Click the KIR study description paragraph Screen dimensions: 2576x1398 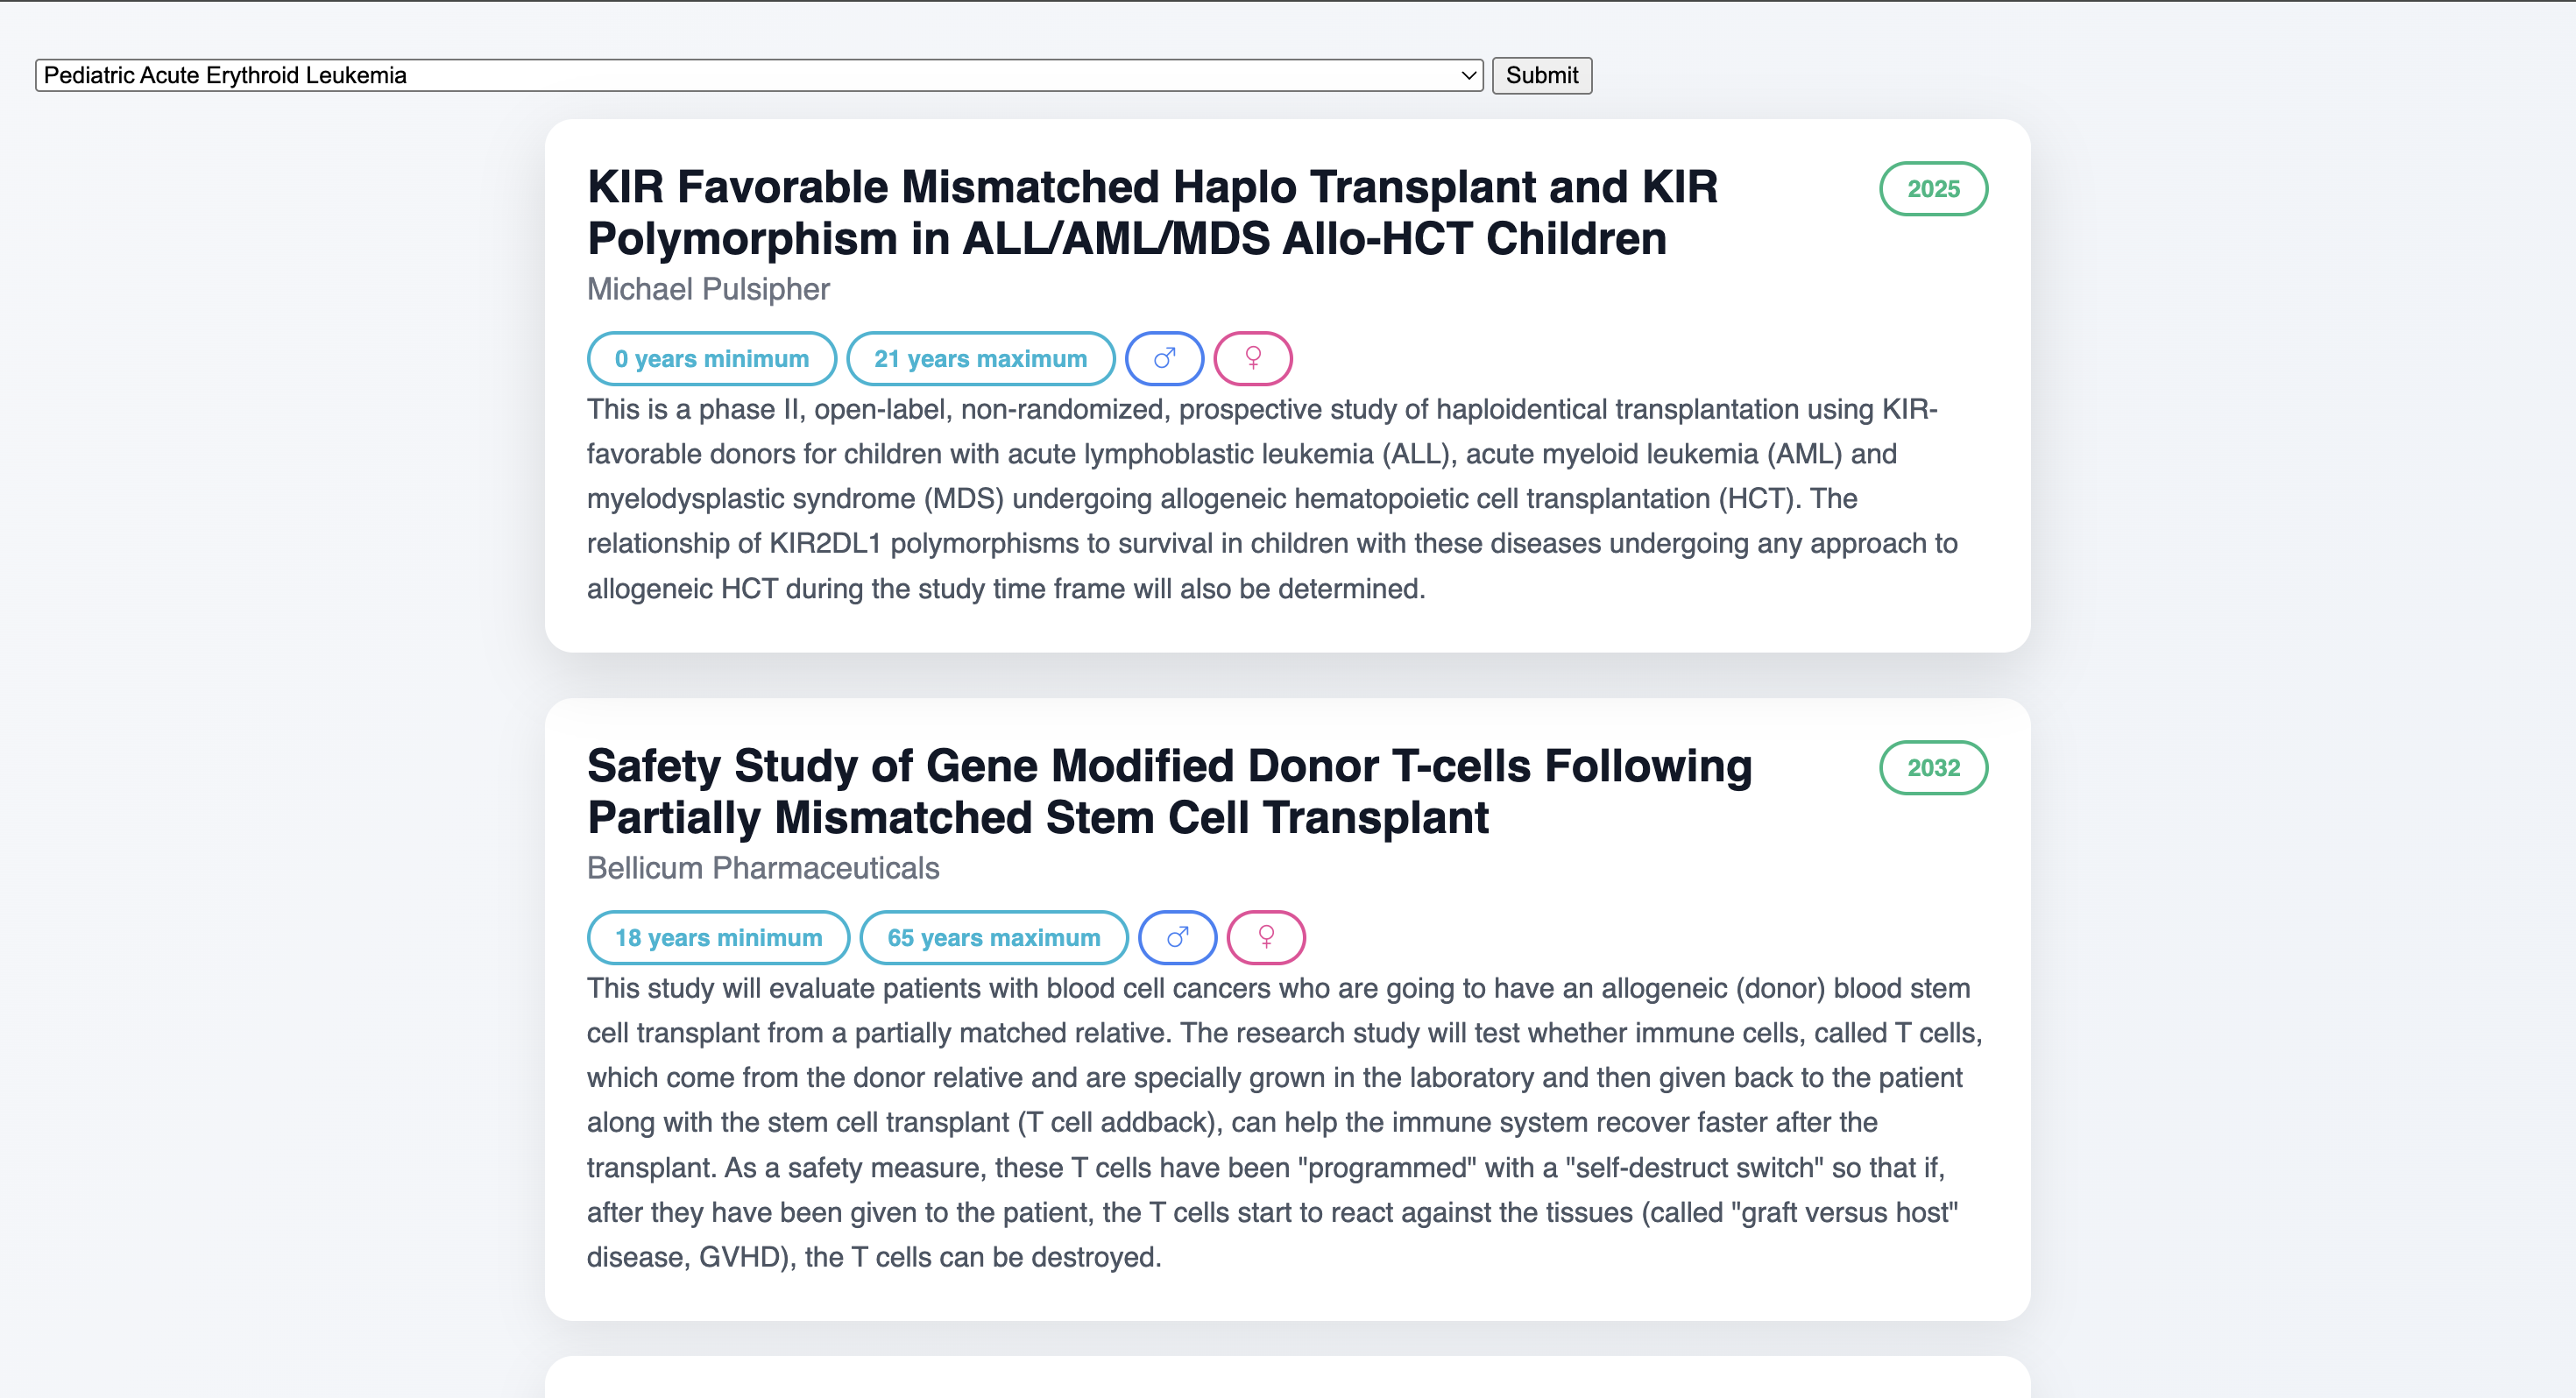click(x=1272, y=498)
